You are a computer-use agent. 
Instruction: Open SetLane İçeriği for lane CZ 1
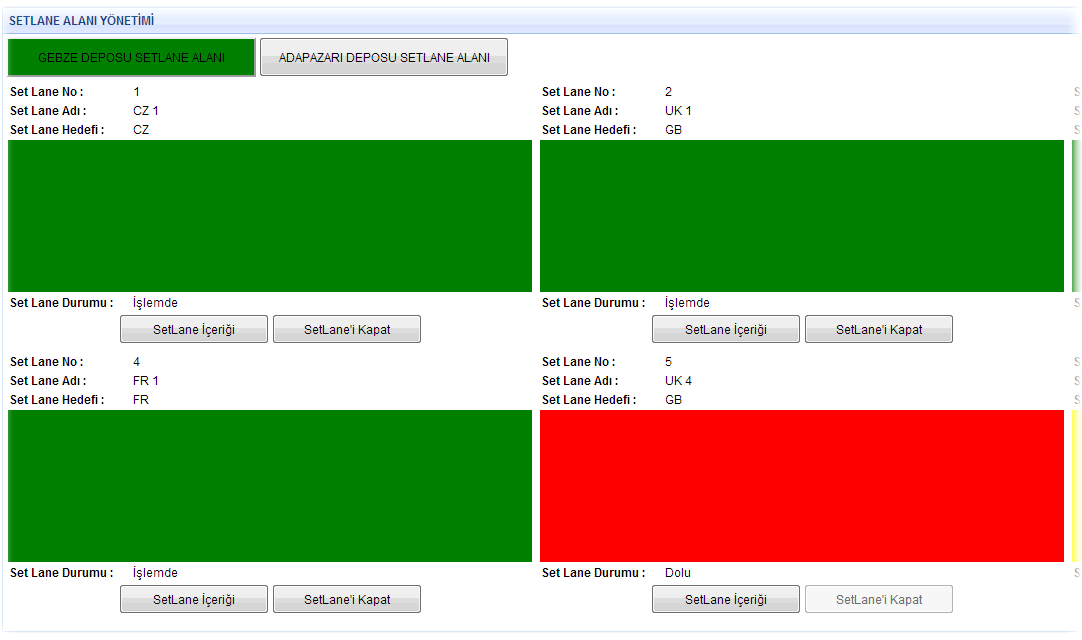pyautogui.click(x=194, y=330)
